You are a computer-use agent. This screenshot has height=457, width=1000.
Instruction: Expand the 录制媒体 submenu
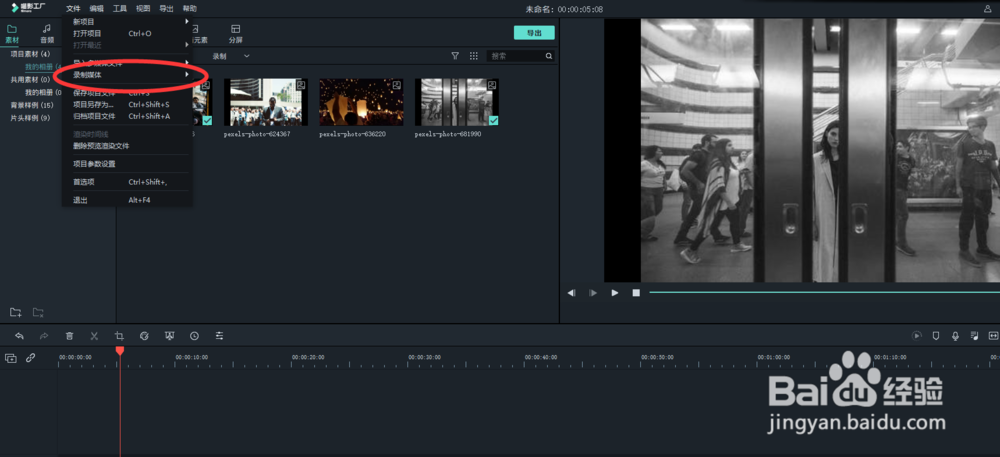pos(128,75)
